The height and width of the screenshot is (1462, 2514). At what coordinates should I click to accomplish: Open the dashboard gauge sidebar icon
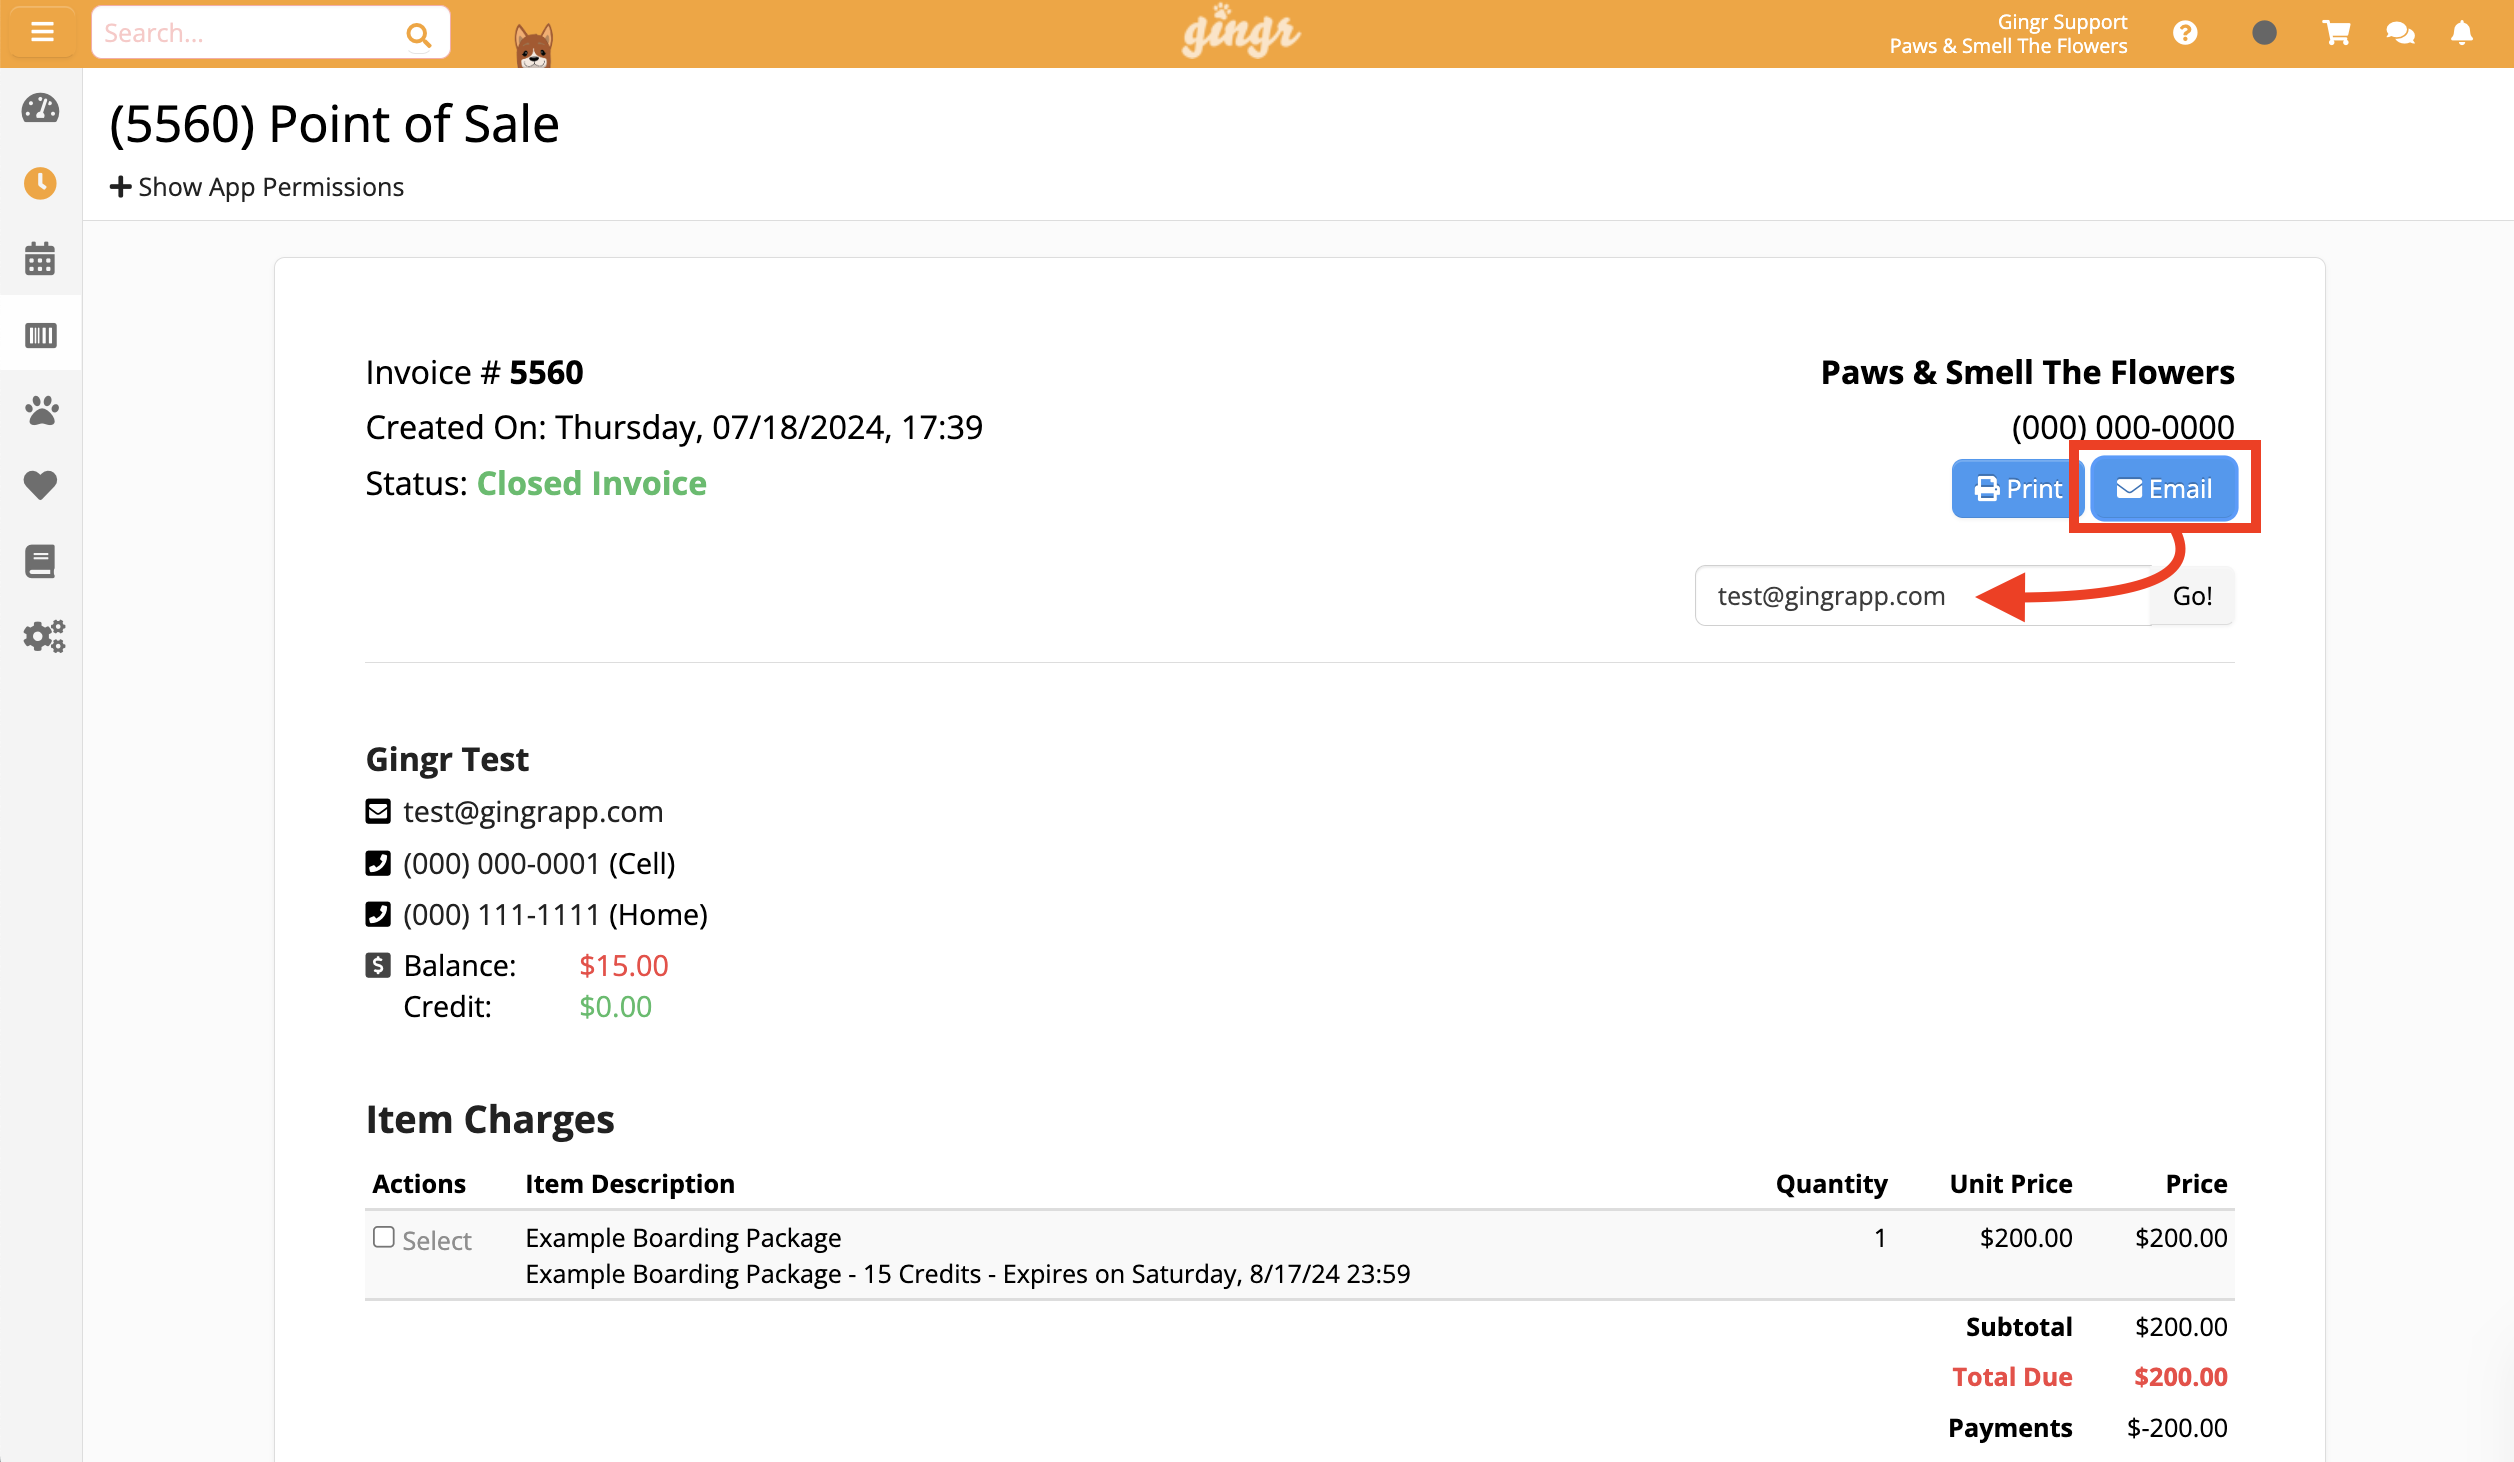pyautogui.click(x=40, y=108)
